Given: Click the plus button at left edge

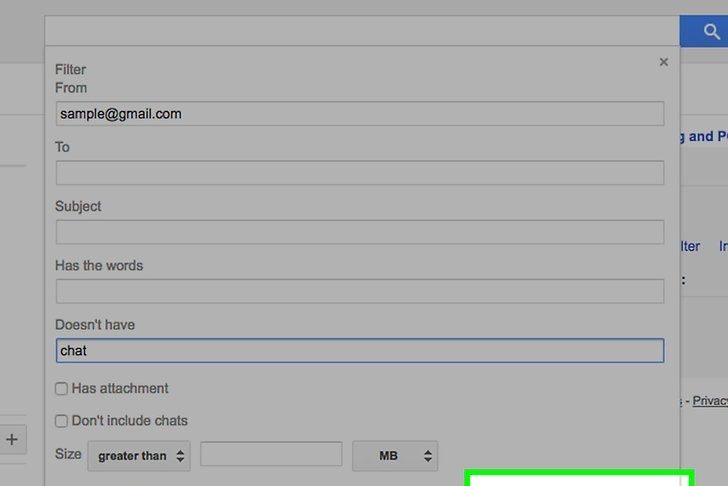Looking at the screenshot, I should [12, 439].
